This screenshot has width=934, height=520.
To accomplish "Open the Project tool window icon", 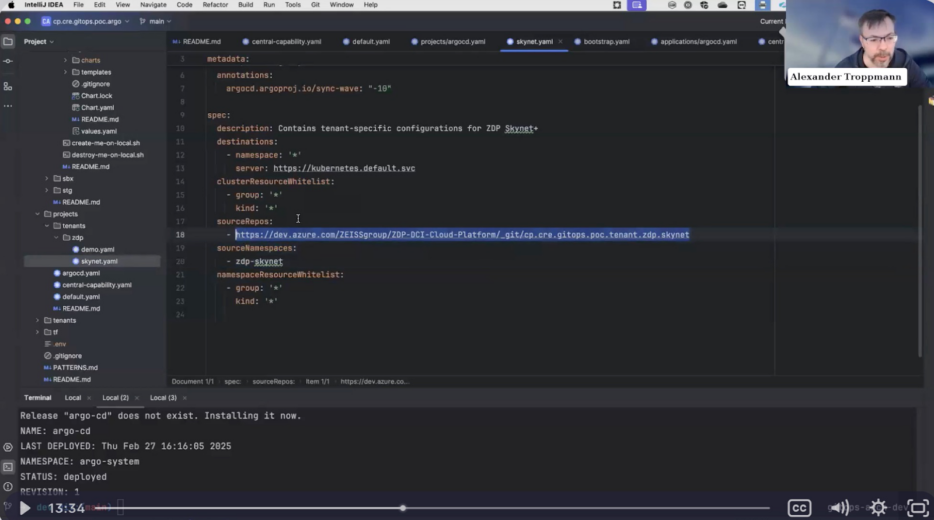I will tap(8, 42).
